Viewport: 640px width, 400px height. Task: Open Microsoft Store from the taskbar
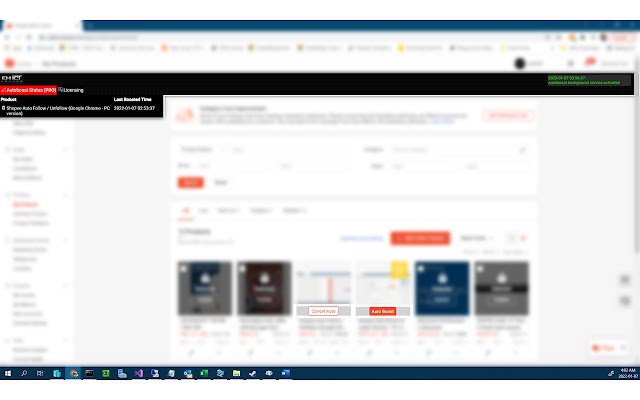[57, 373]
